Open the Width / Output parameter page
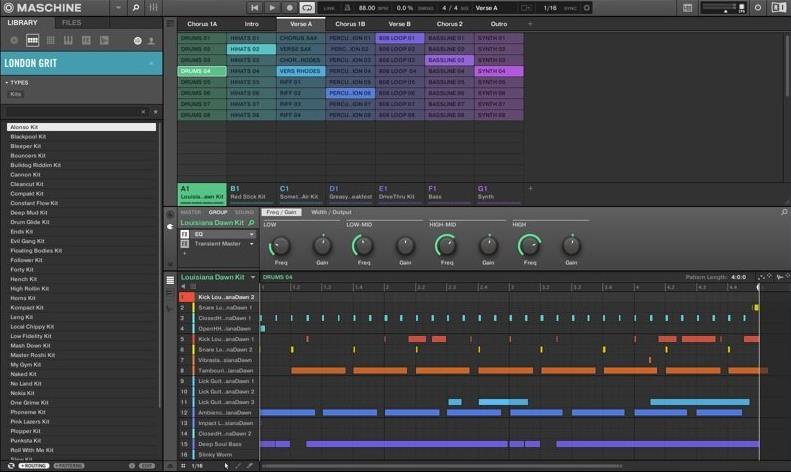This screenshot has height=472, width=791. click(x=331, y=212)
